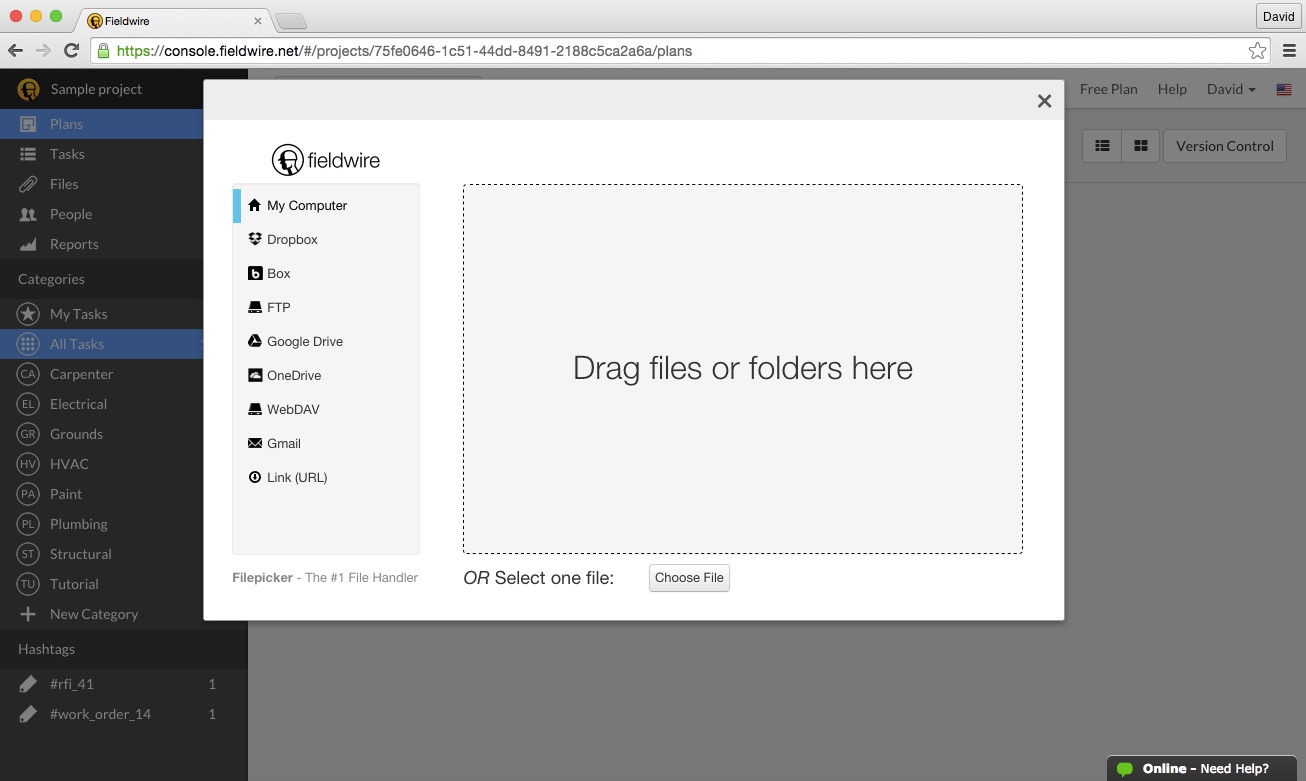Select Link (URL) source option
Viewport: 1306px width, 781px height.
coord(326,477)
